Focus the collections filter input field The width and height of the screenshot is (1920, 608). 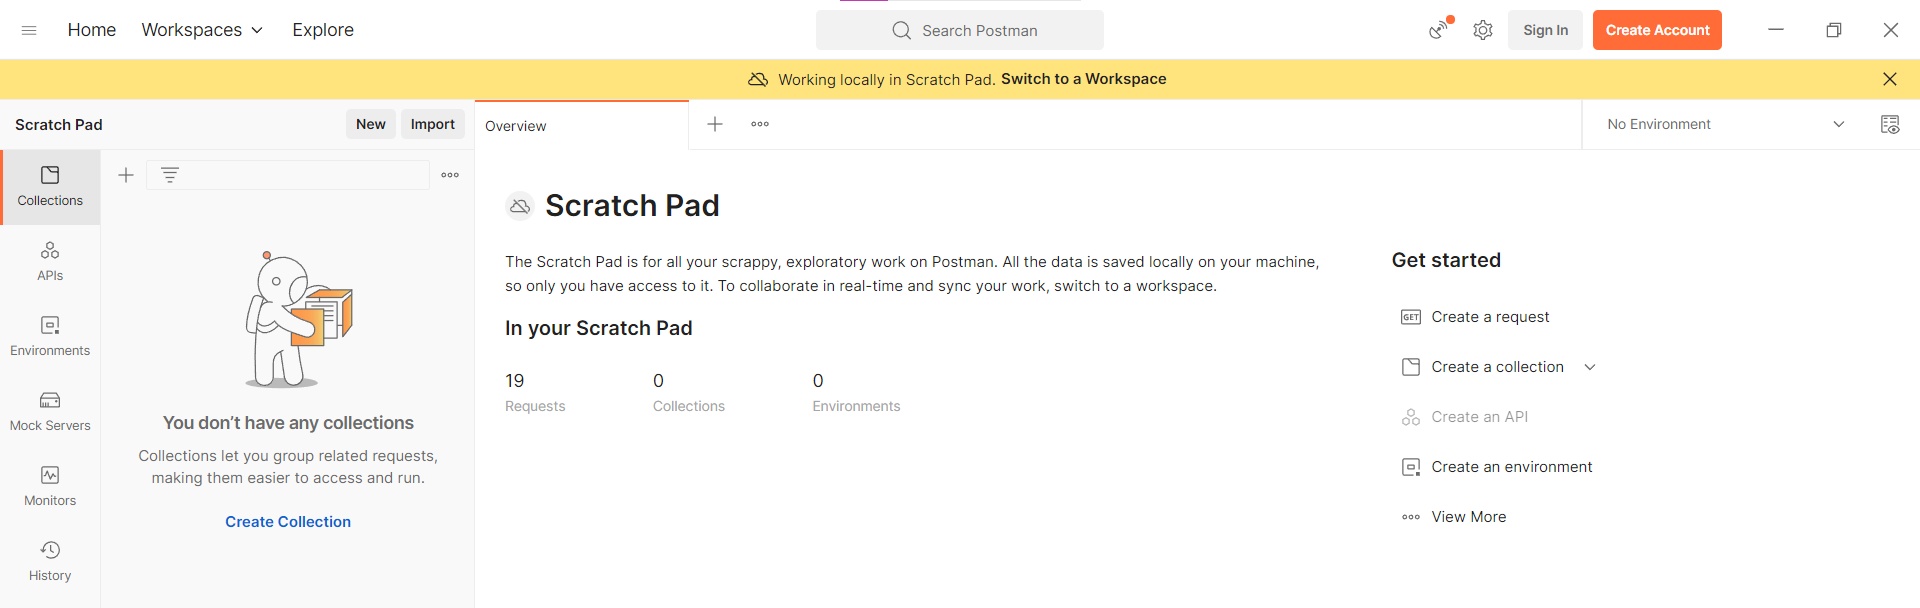coord(288,175)
